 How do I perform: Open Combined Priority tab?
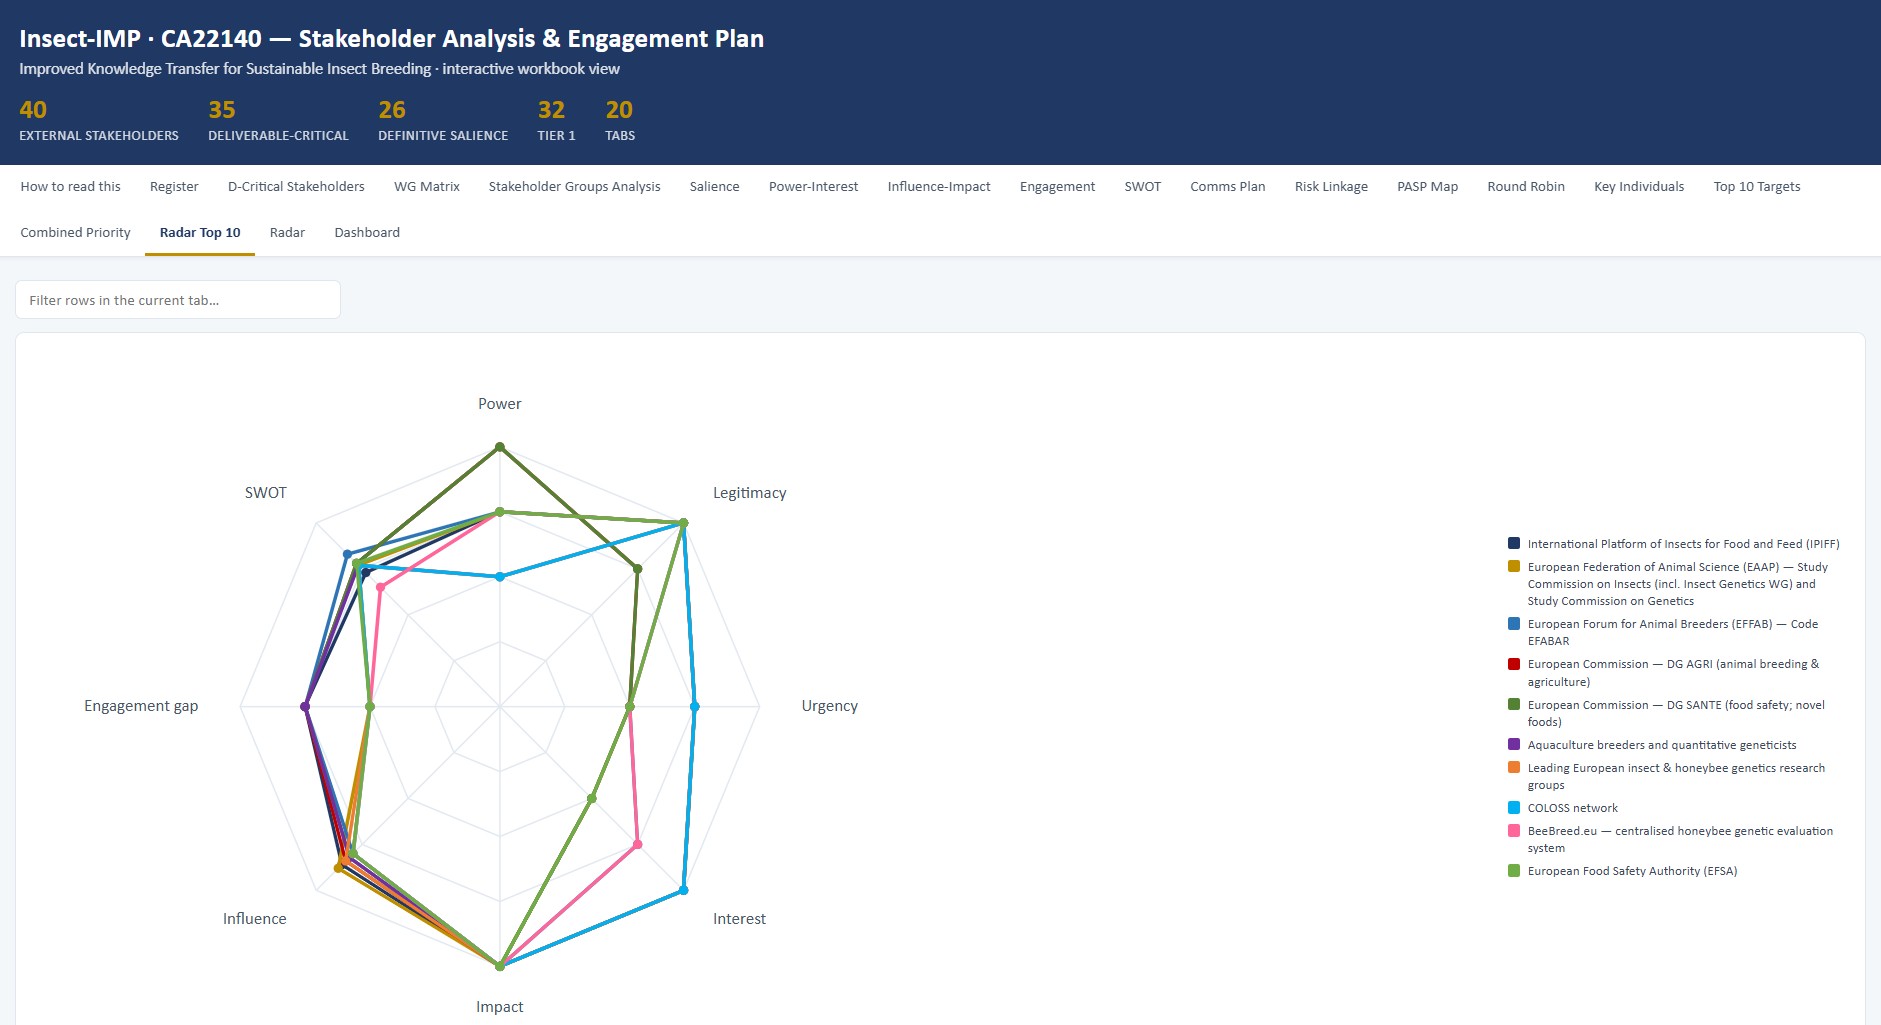pyautogui.click(x=75, y=233)
